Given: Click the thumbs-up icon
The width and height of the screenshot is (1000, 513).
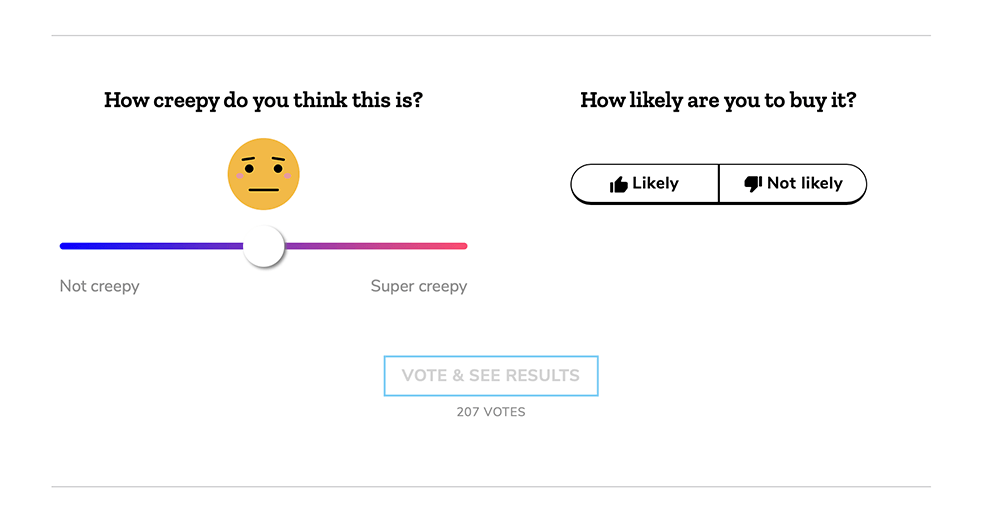Looking at the screenshot, I should [x=619, y=184].
